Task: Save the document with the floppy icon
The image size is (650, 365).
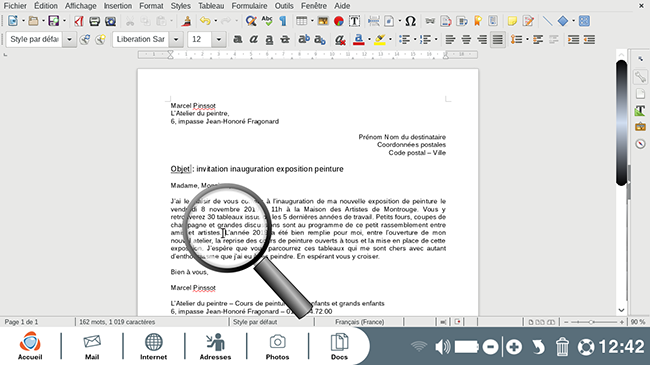Action: click(53, 21)
